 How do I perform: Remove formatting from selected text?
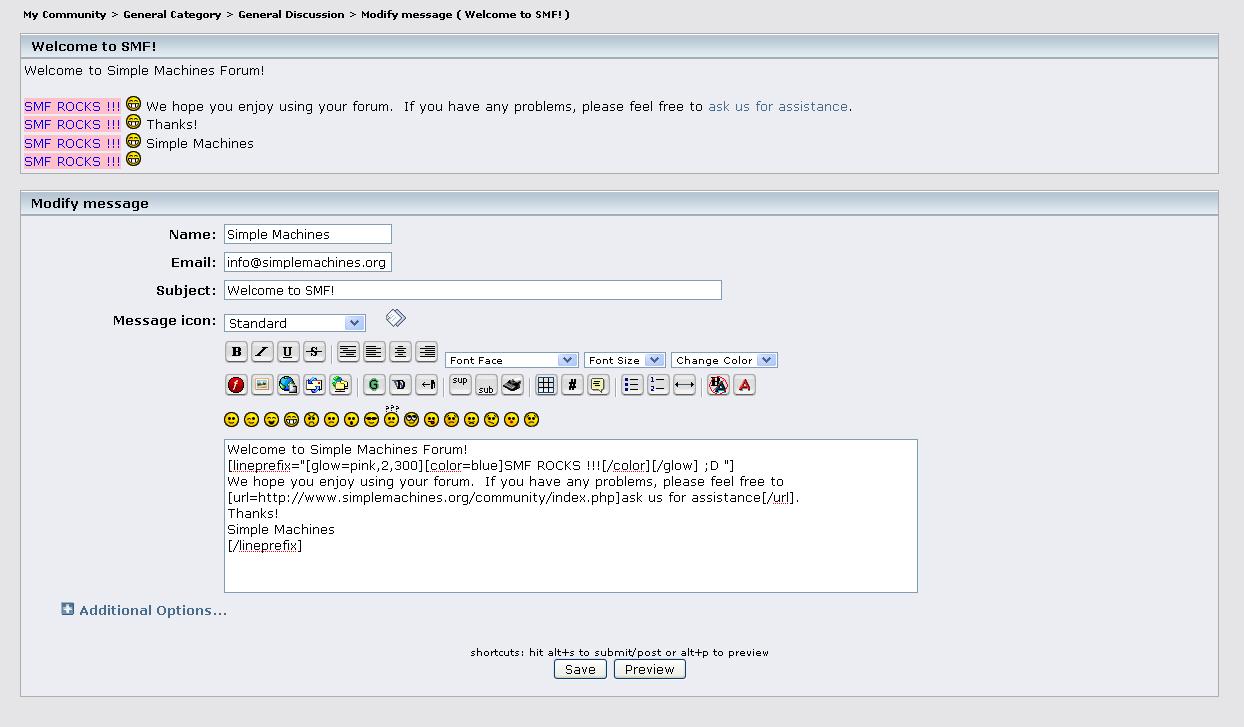718,385
